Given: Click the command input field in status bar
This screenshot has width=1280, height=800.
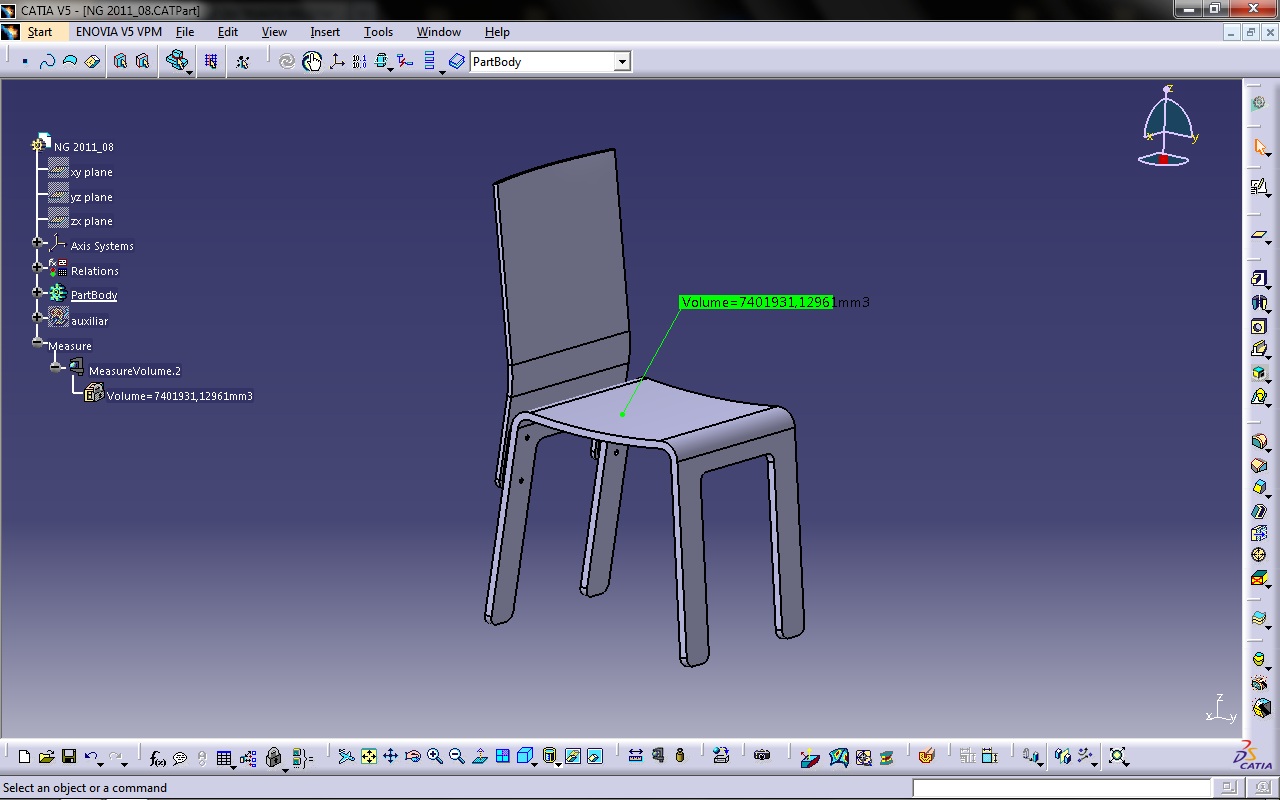Looking at the screenshot, I should (1062, 788).
